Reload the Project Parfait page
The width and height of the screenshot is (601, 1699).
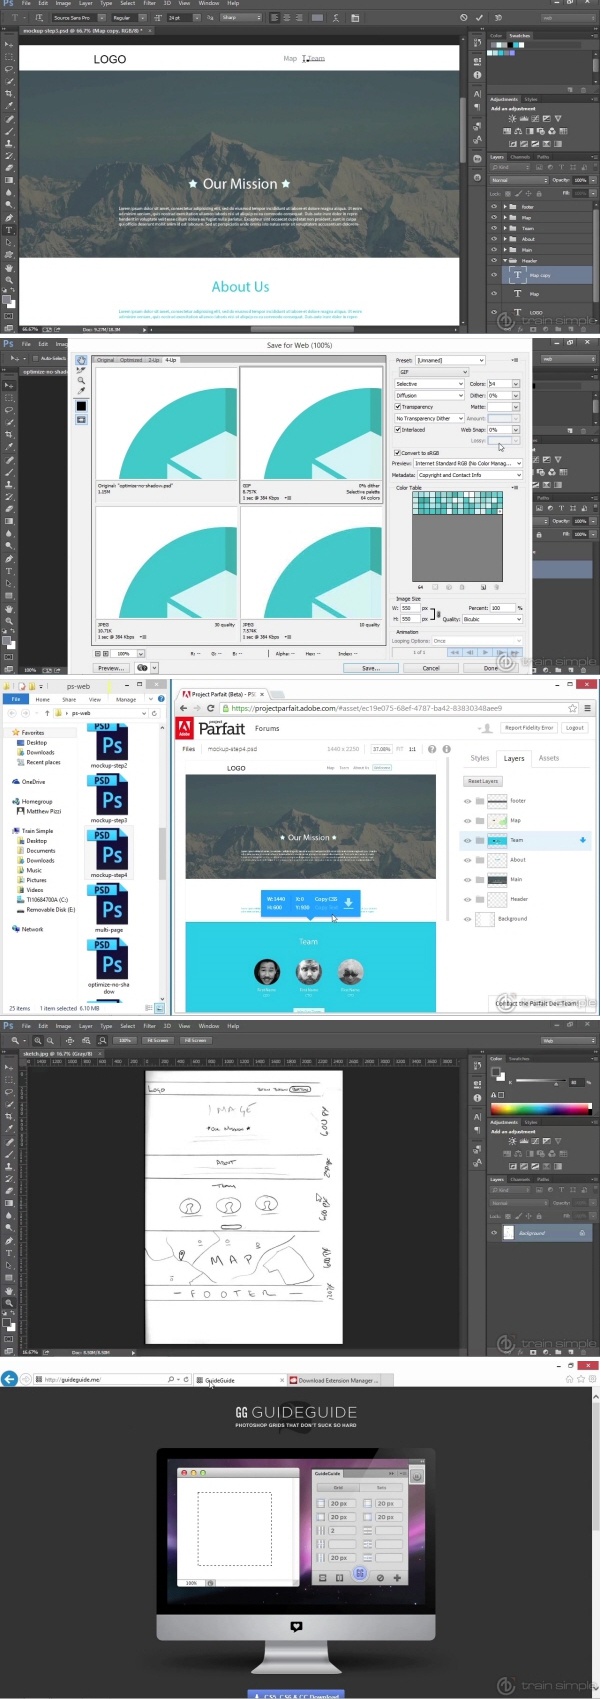(210, 708)
